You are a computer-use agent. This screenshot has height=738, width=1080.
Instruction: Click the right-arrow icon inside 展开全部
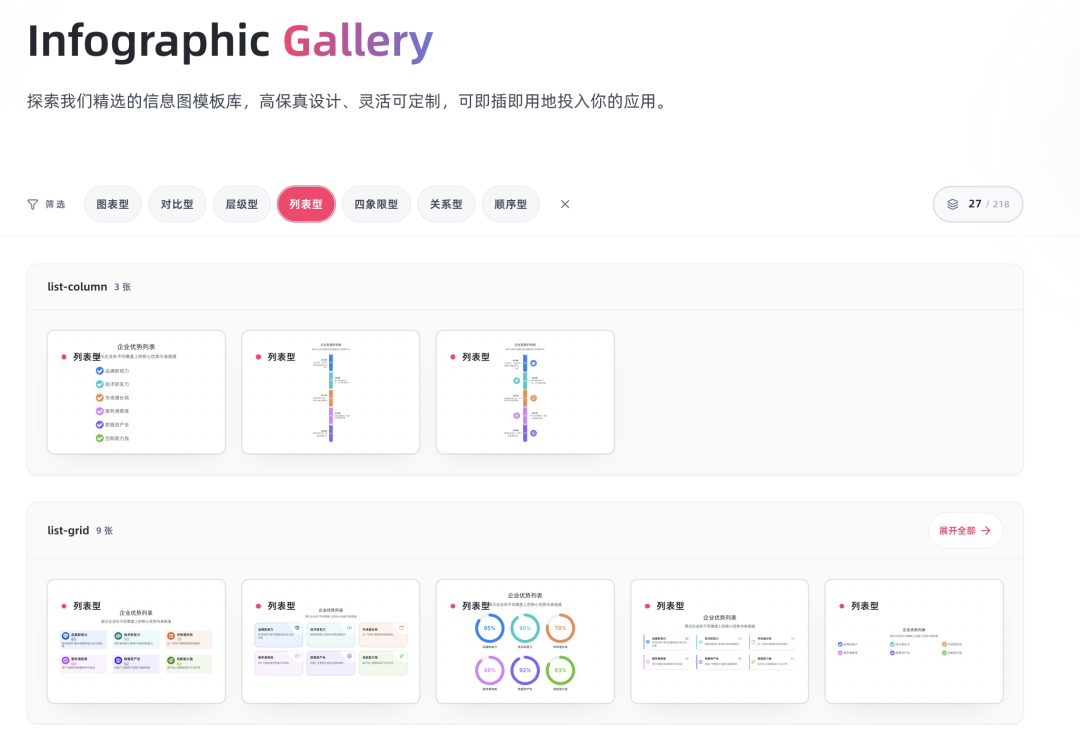[x=986, y=530]
